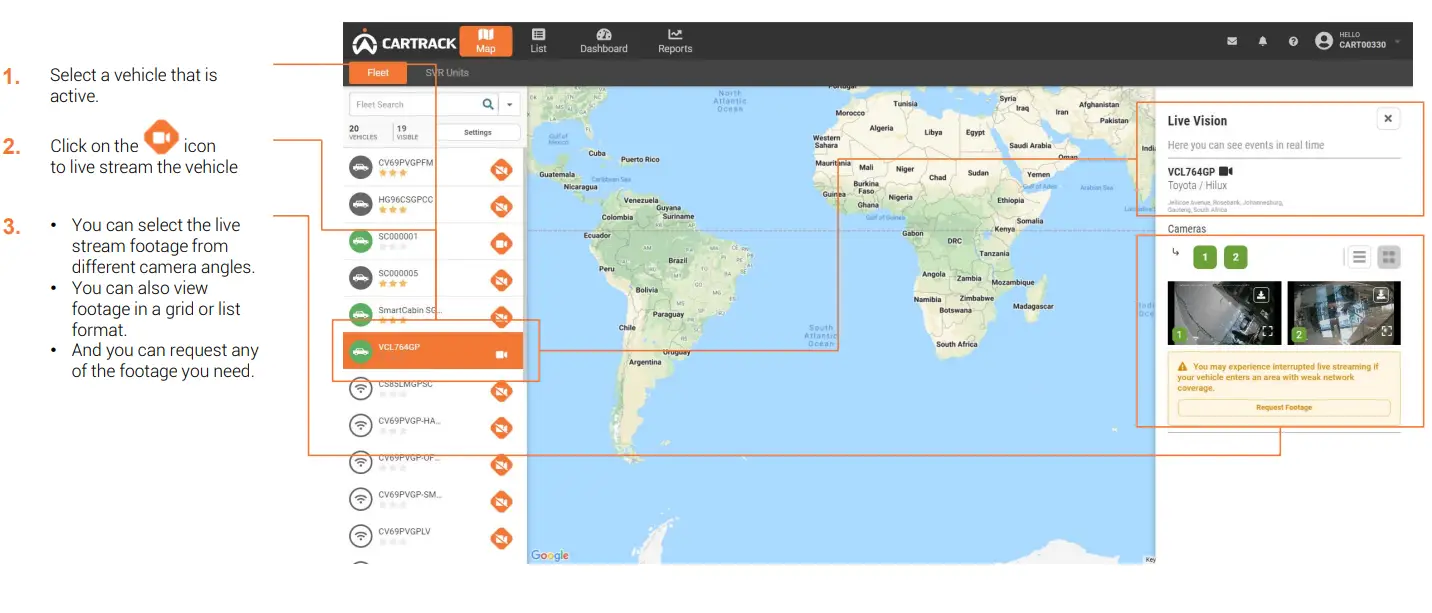
Task: Click the disabled camera icon for SC000005
Action: (501, 279)
